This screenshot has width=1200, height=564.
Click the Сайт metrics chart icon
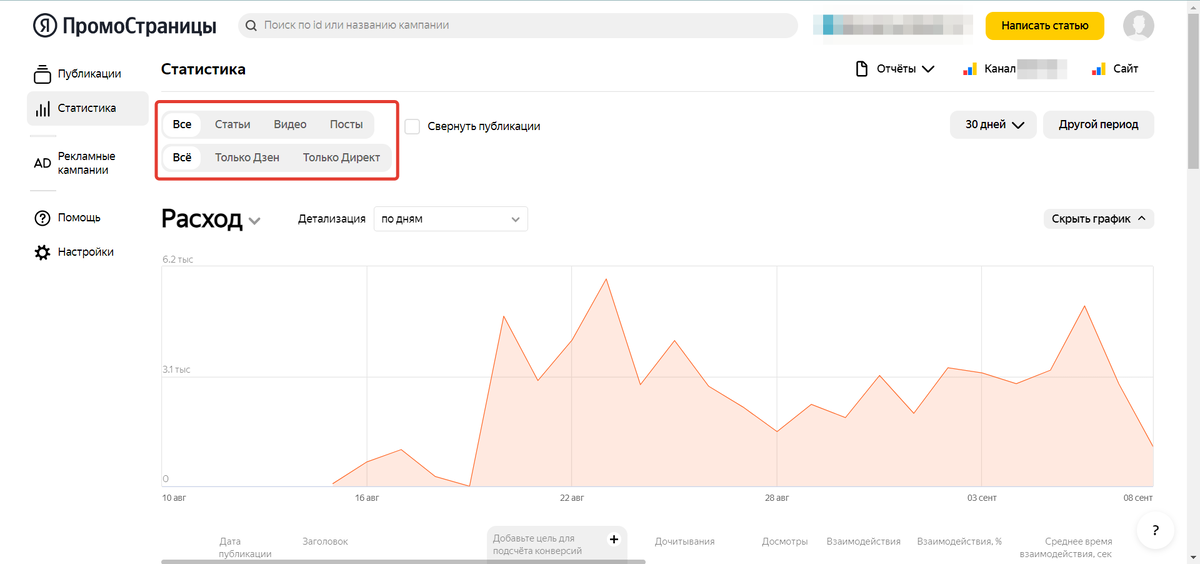click(1097, 69)
